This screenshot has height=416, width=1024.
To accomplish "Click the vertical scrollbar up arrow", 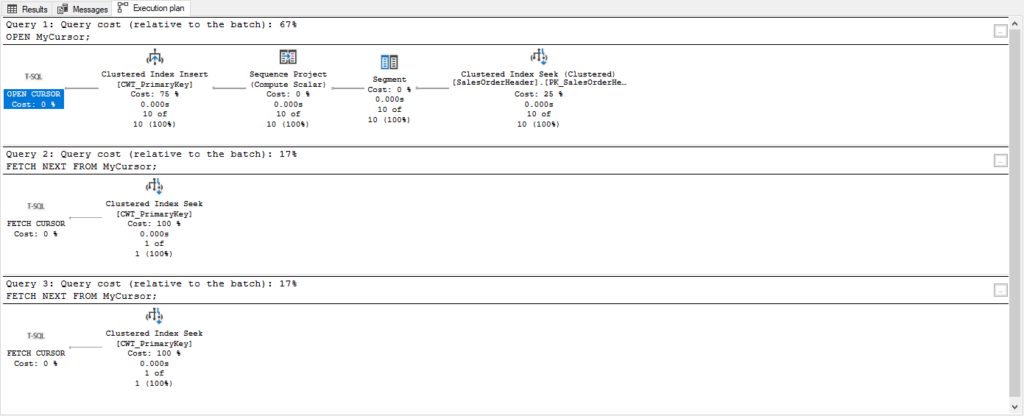I will point(1016,23).
